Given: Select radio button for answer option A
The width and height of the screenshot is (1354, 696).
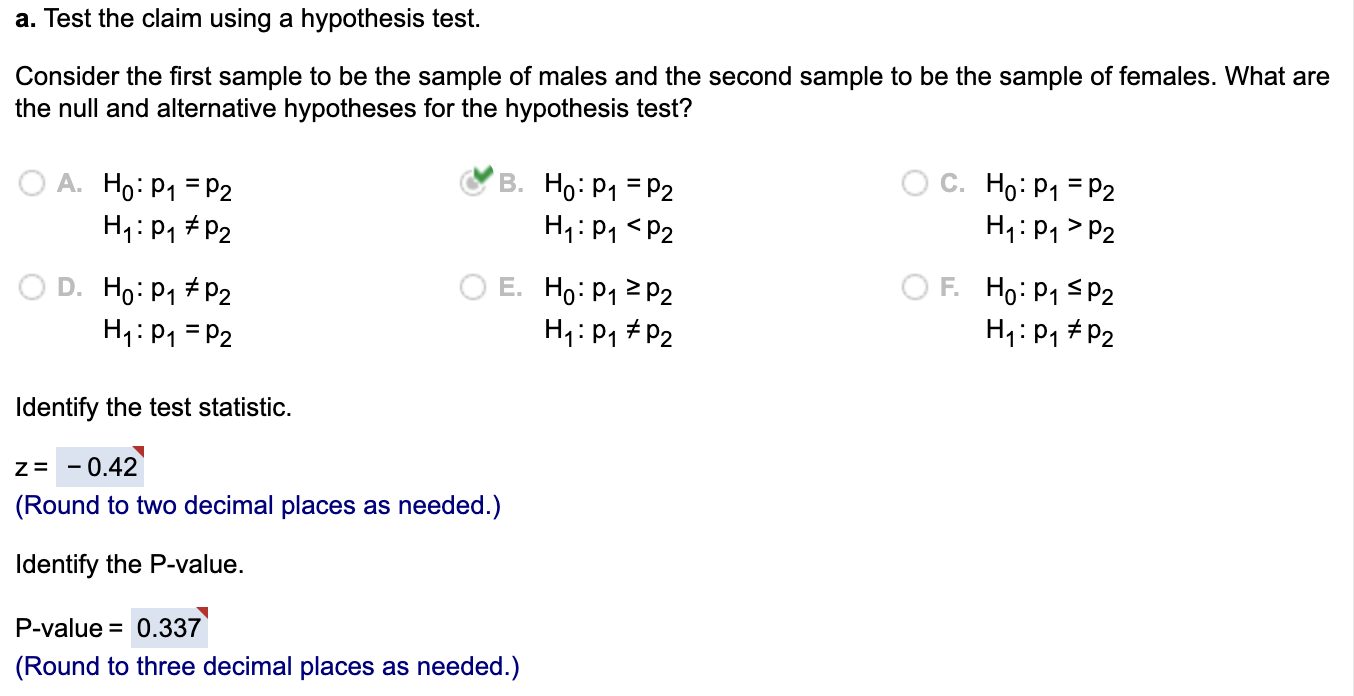Looking at the screenshot, I should point(31,183).
